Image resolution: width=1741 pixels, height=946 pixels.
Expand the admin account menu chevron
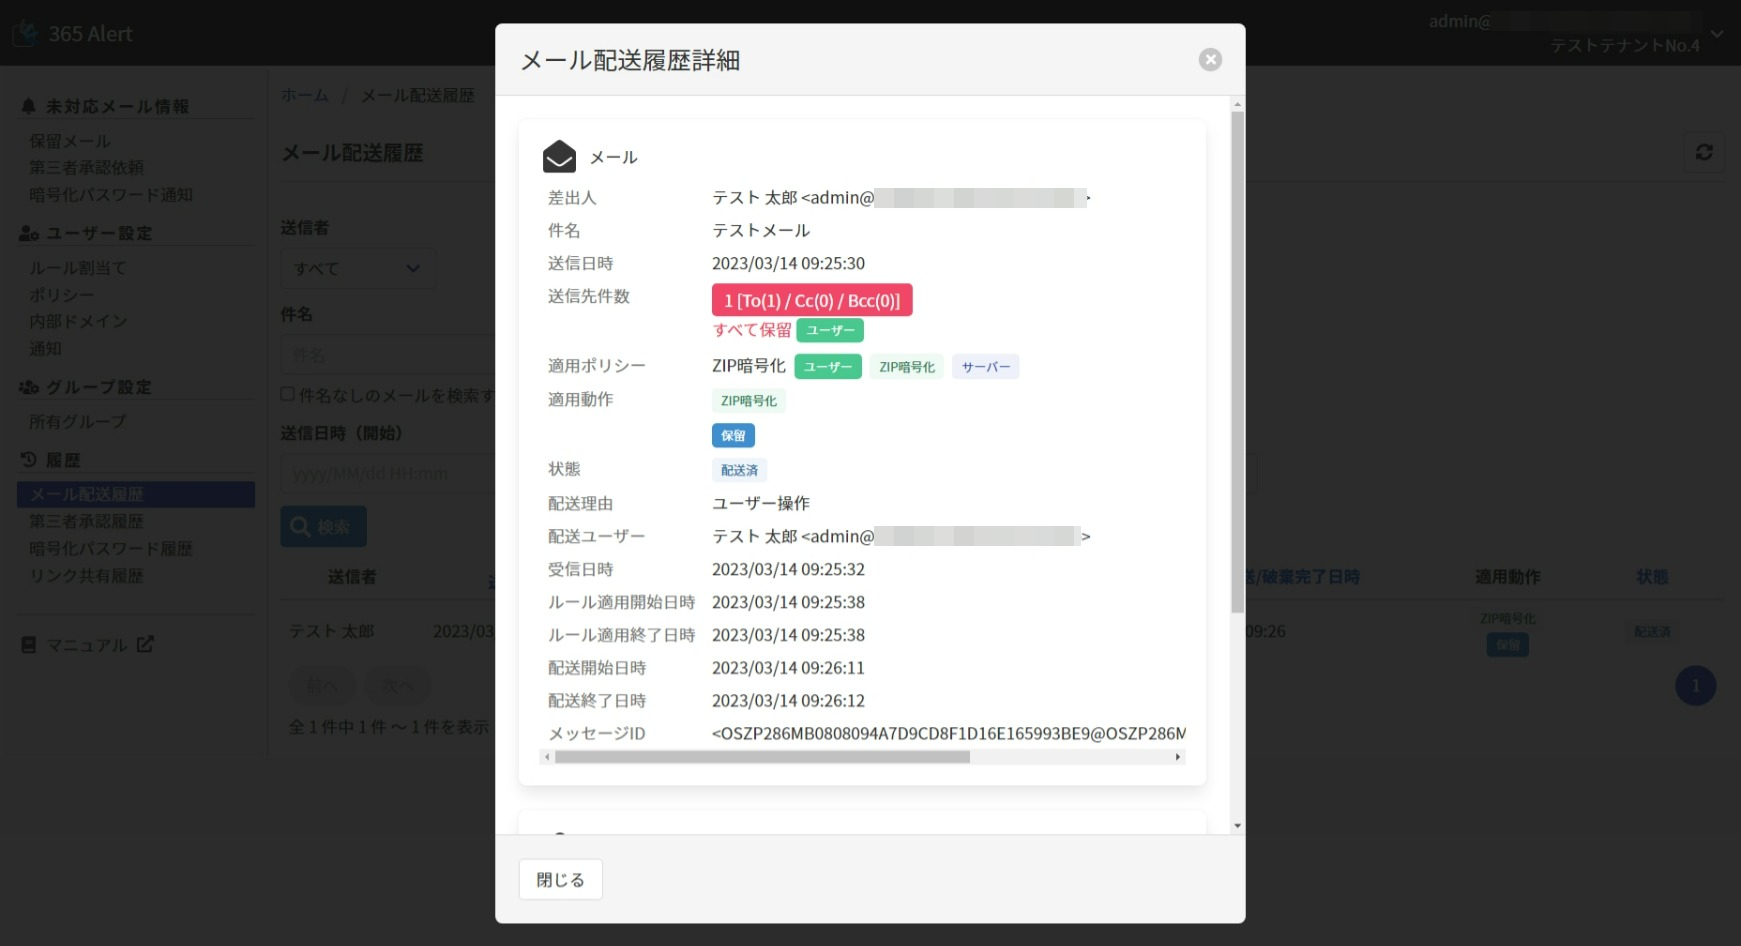(1717, 34)
